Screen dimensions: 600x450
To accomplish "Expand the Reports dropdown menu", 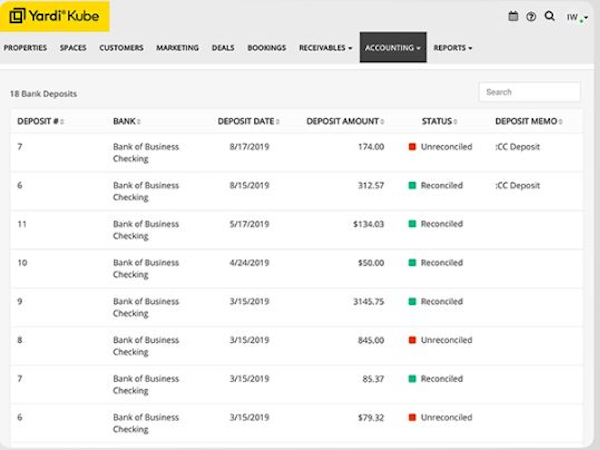I will click(453, 48).
